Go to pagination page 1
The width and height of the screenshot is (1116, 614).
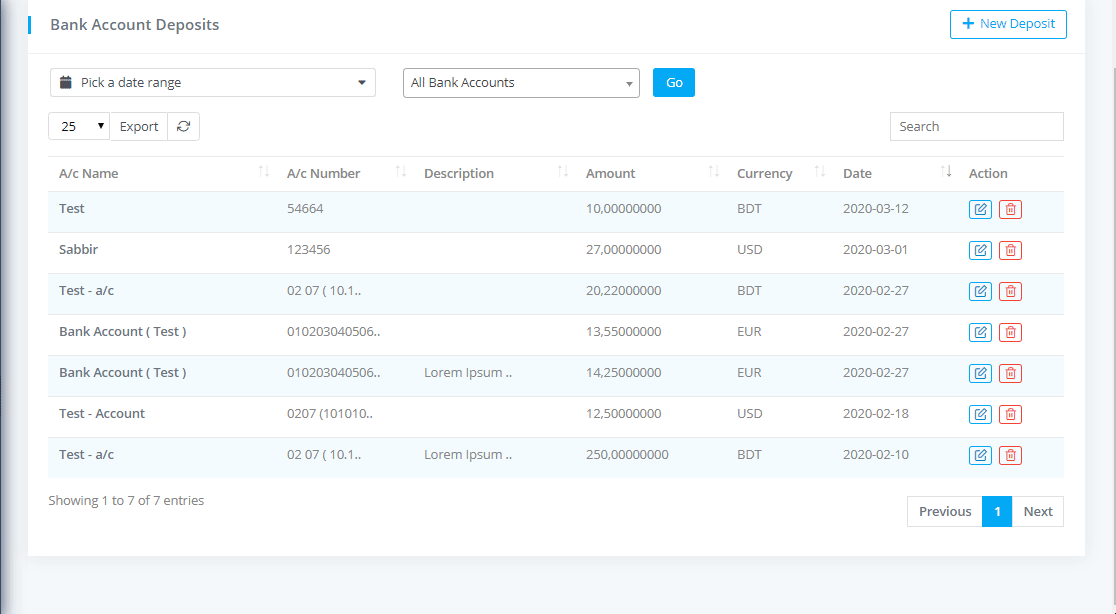[996, 511]
